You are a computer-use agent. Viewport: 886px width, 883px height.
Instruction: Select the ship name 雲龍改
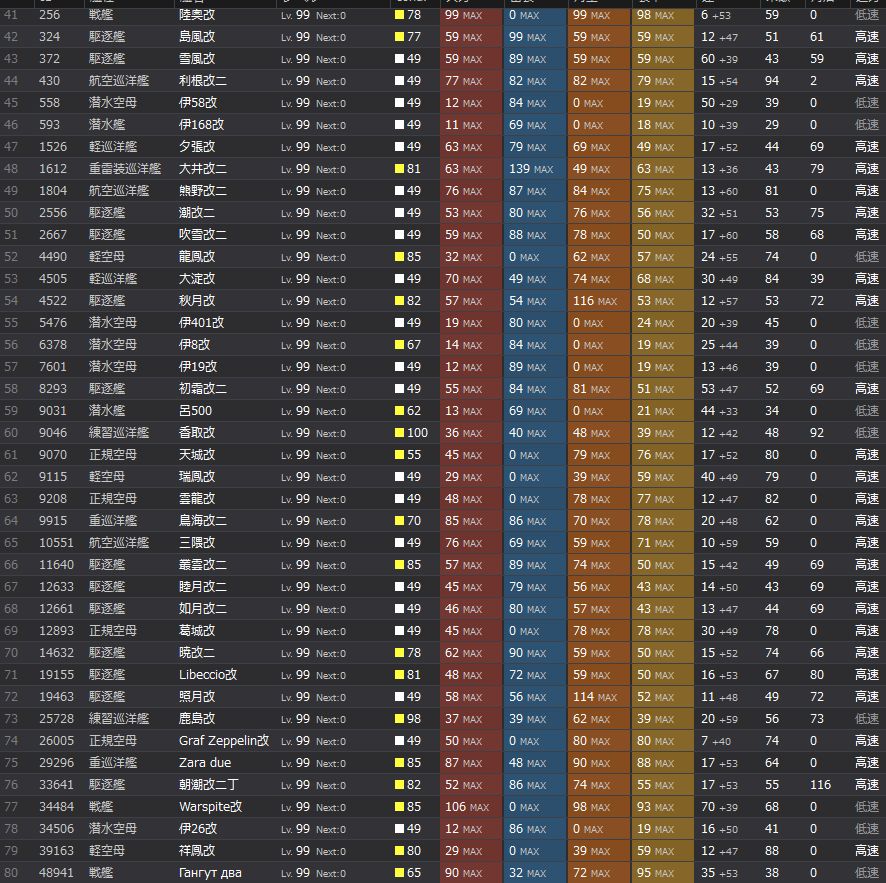(197, 499)
